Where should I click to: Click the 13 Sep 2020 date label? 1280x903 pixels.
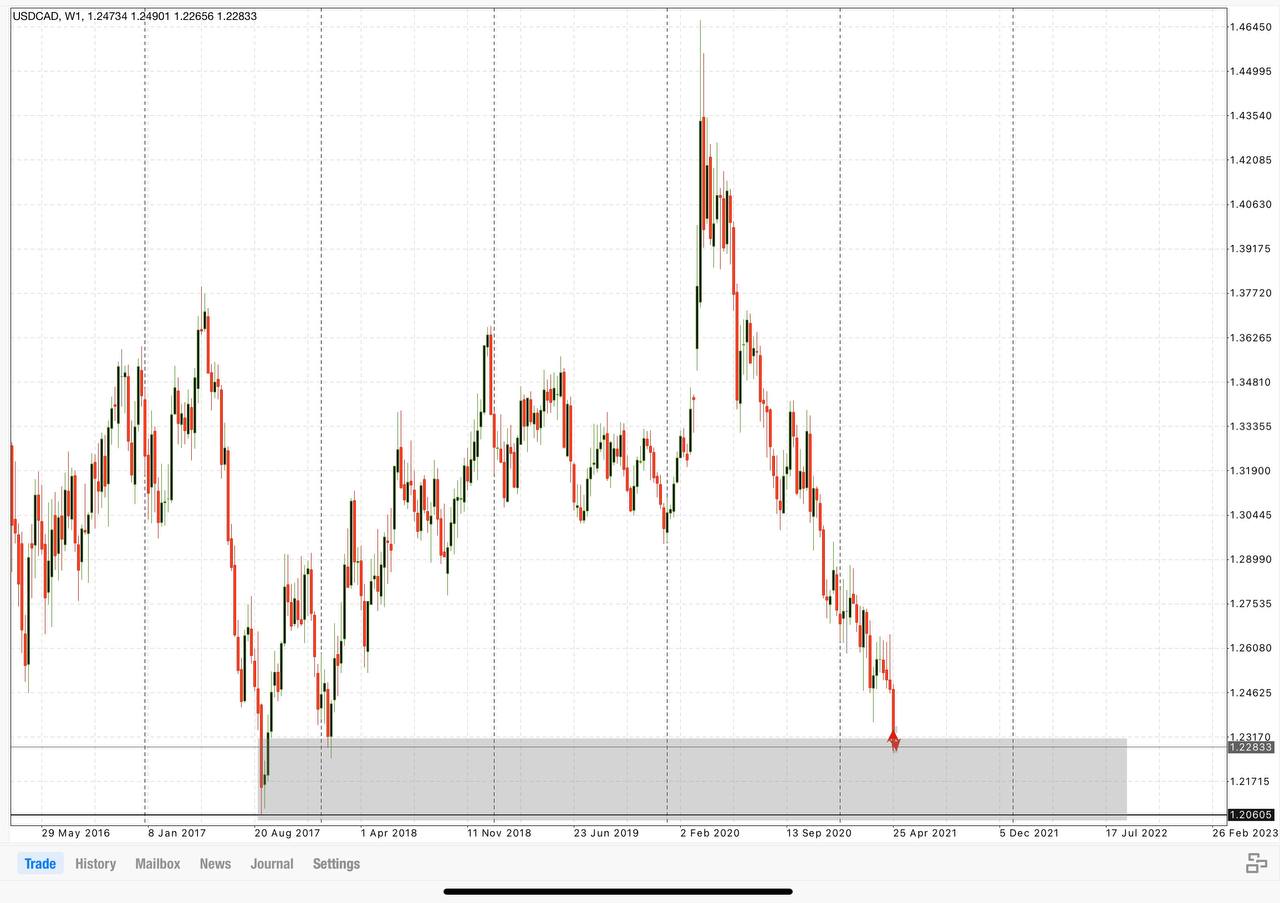tap(819, 832)
